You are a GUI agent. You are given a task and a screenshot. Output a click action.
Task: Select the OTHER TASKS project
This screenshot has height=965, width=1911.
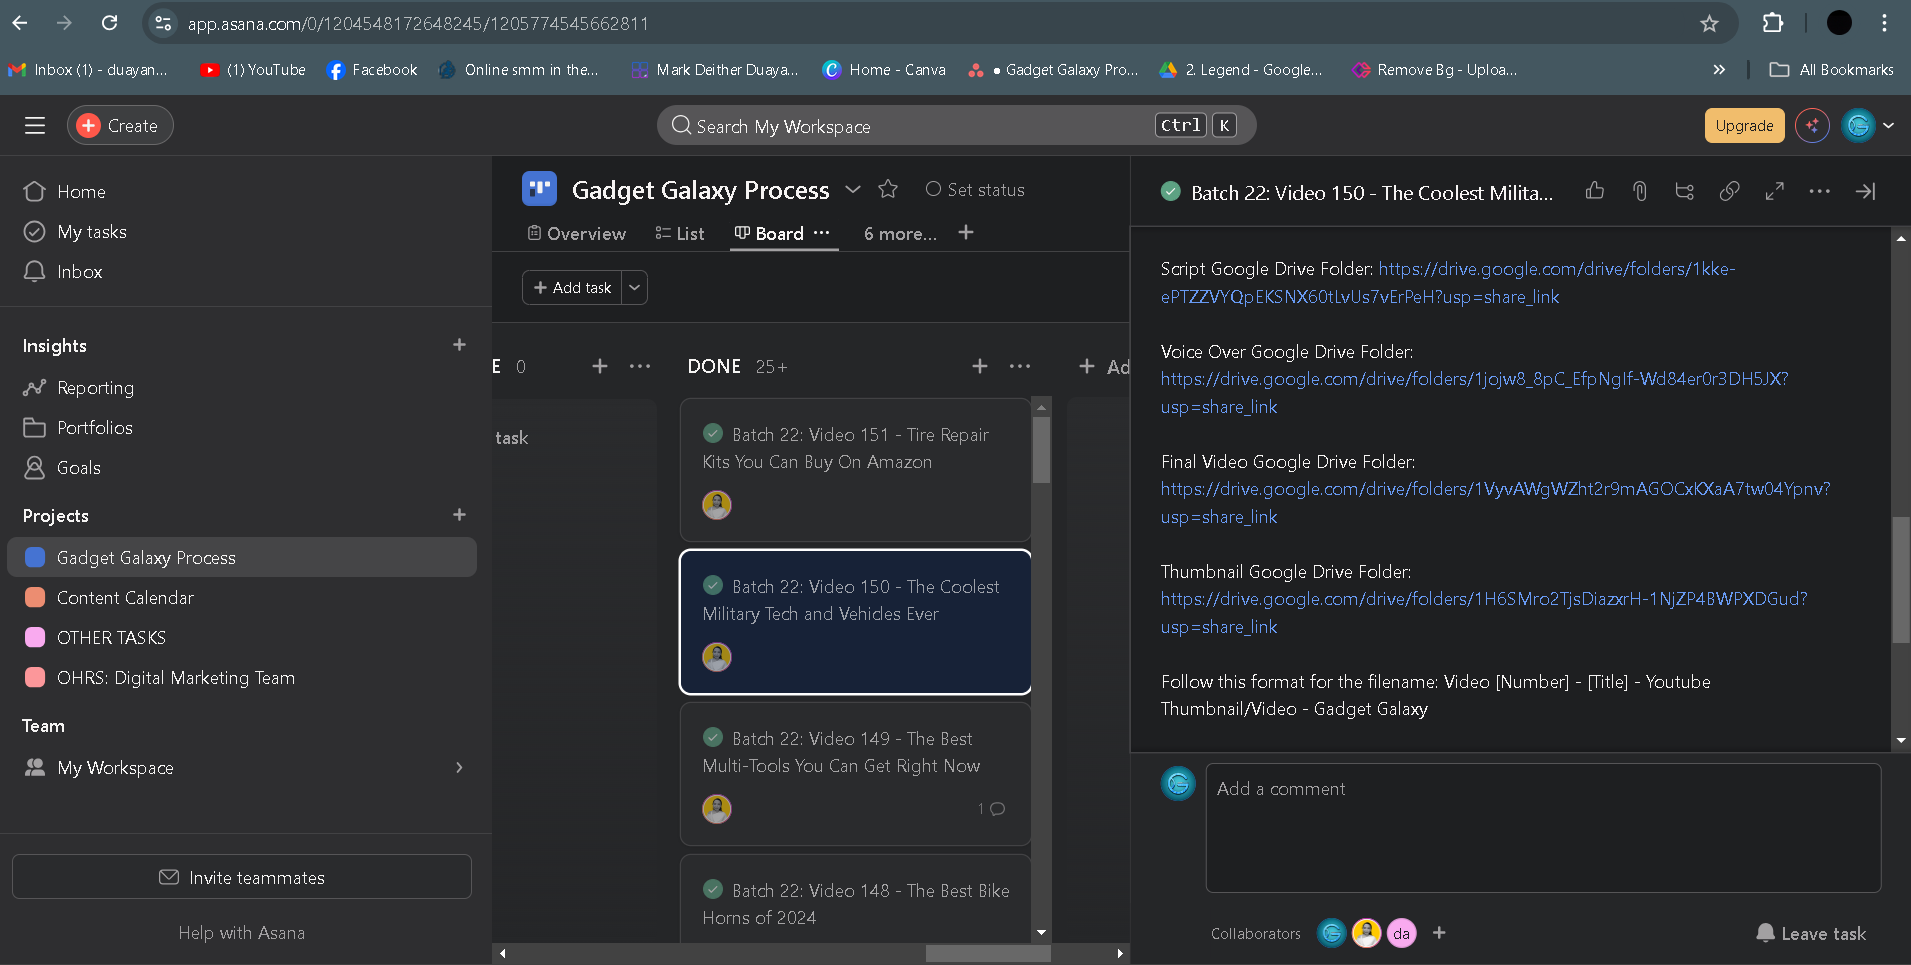pos(242,638)
